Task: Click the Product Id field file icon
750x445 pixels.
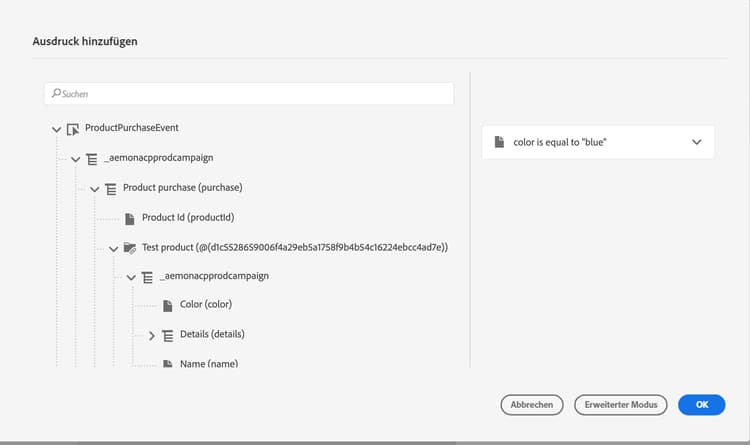Action: (130, 218)
